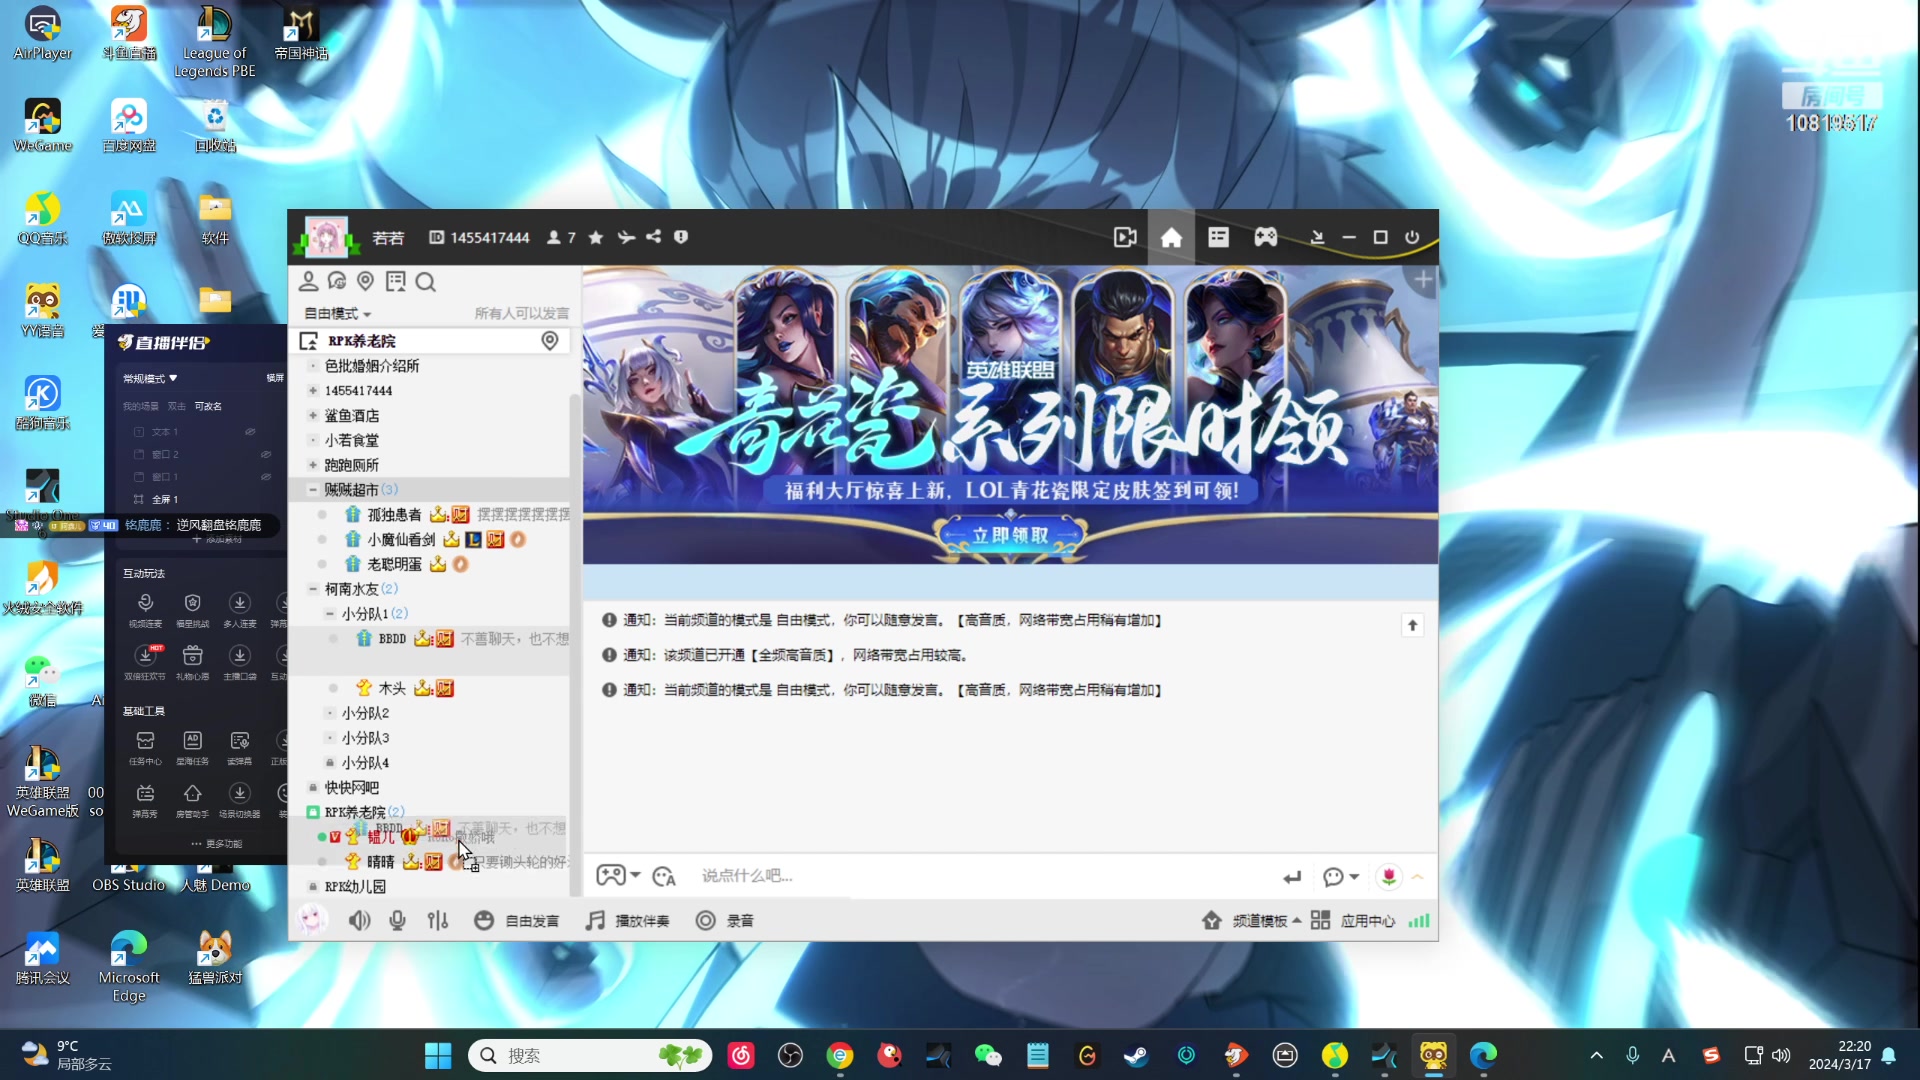
Task: Add banner tab with plus button
Action: [x=1424, y=281]
